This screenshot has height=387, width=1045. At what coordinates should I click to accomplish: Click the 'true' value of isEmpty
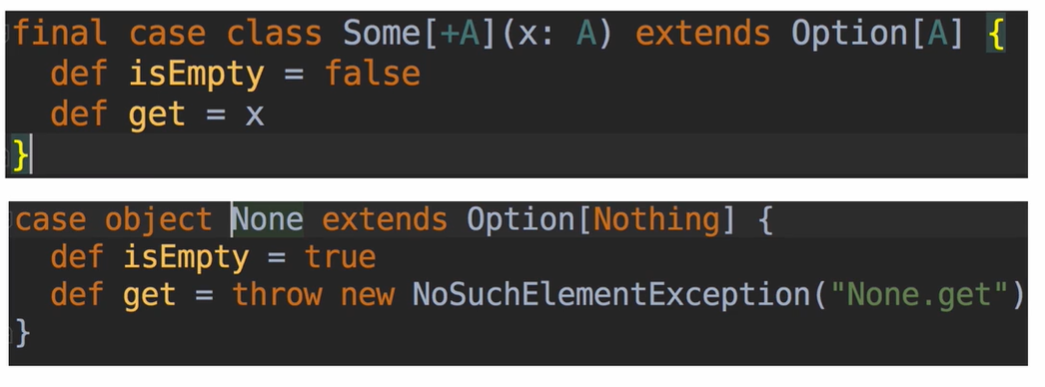pos(340,257)
